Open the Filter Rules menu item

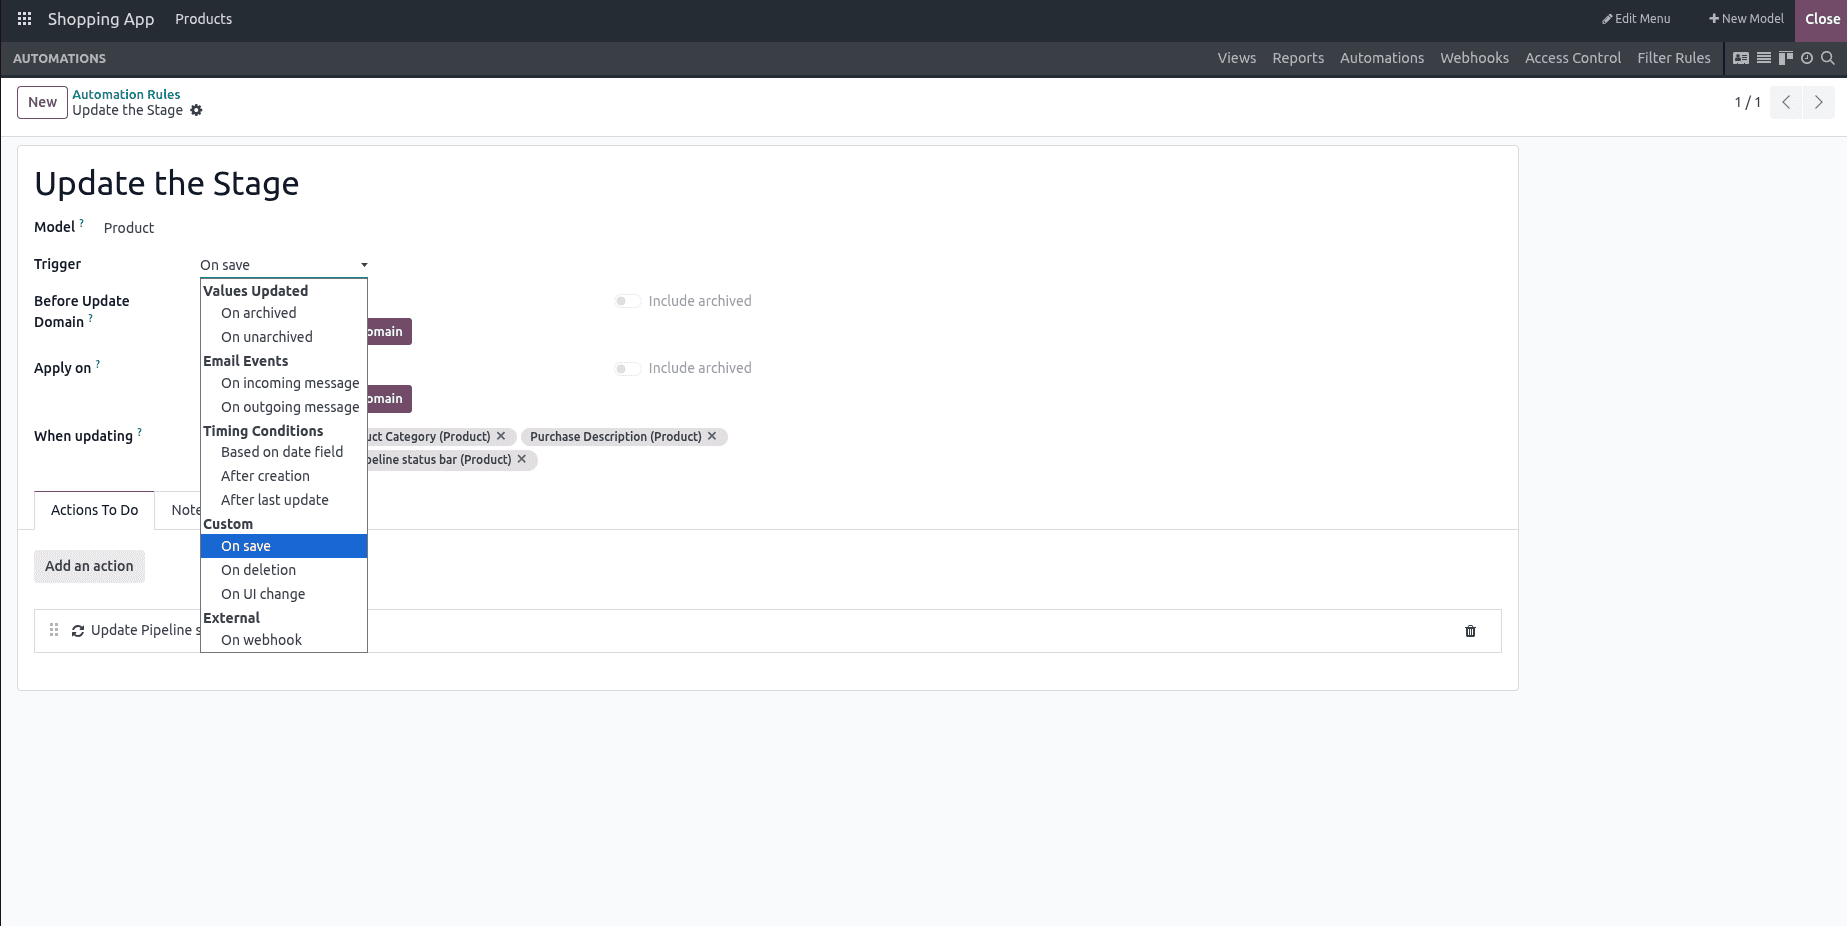1674,58
